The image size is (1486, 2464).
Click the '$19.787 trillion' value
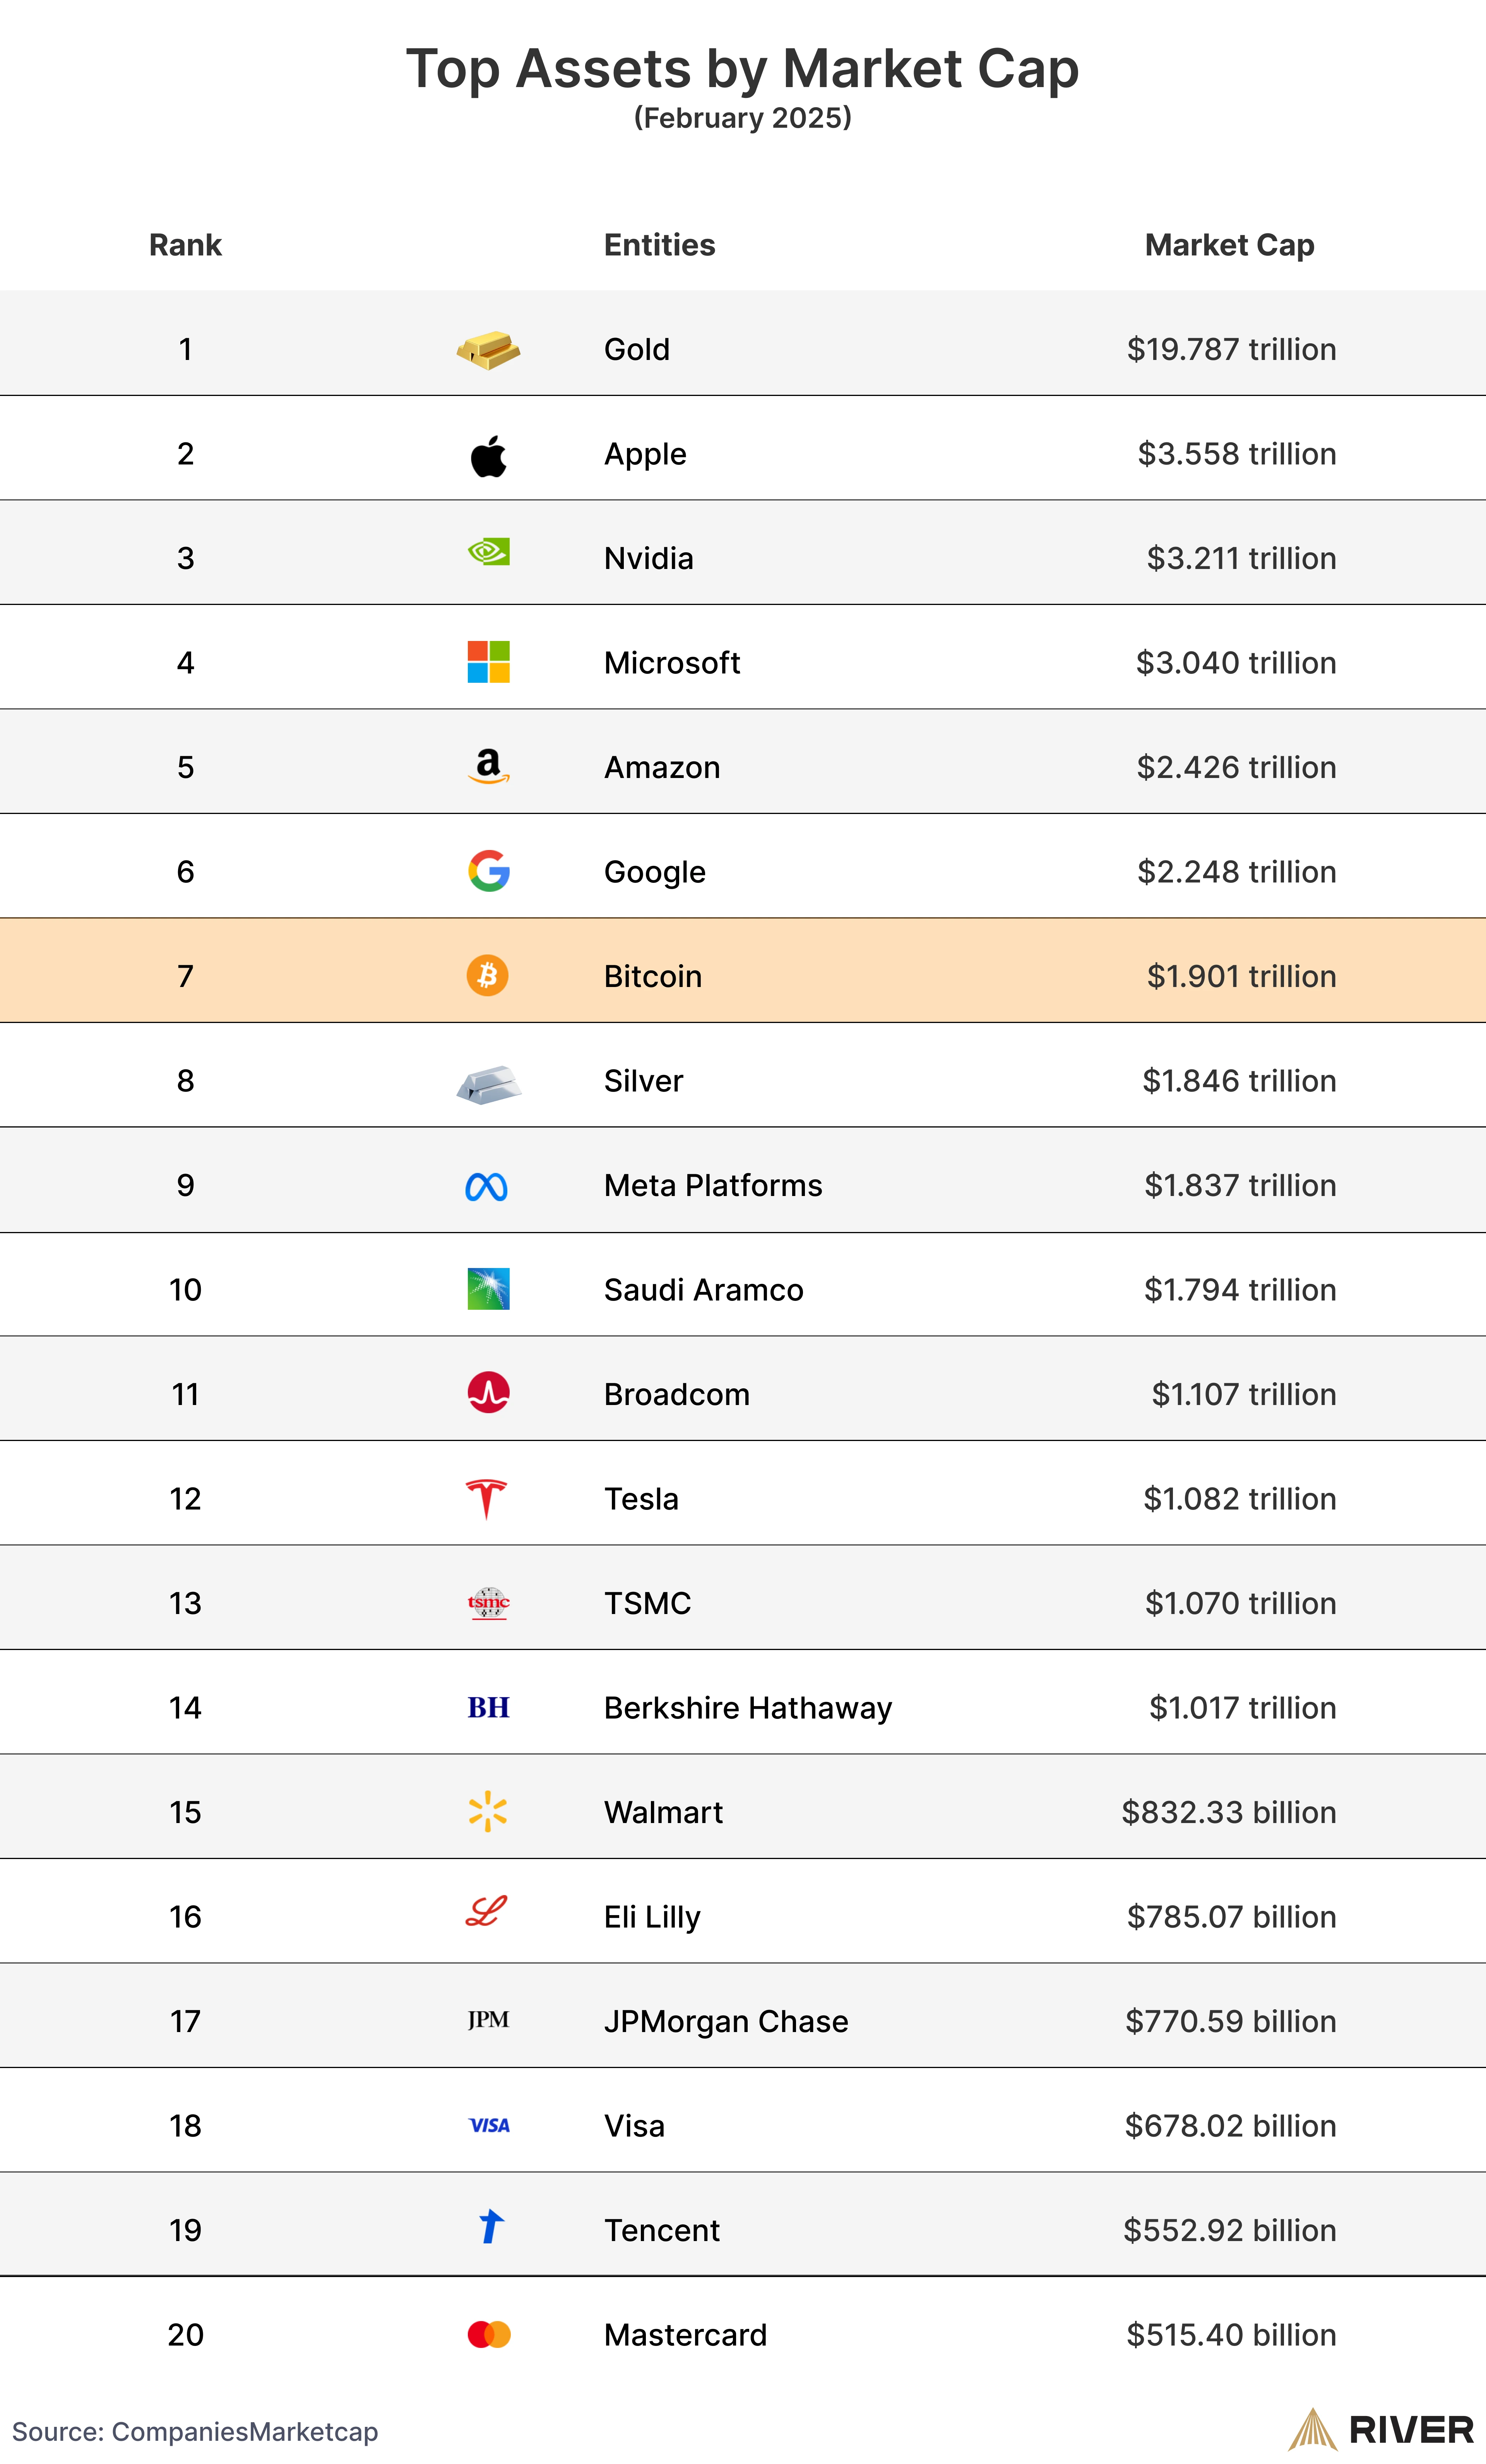click(x=1232, y=349)
